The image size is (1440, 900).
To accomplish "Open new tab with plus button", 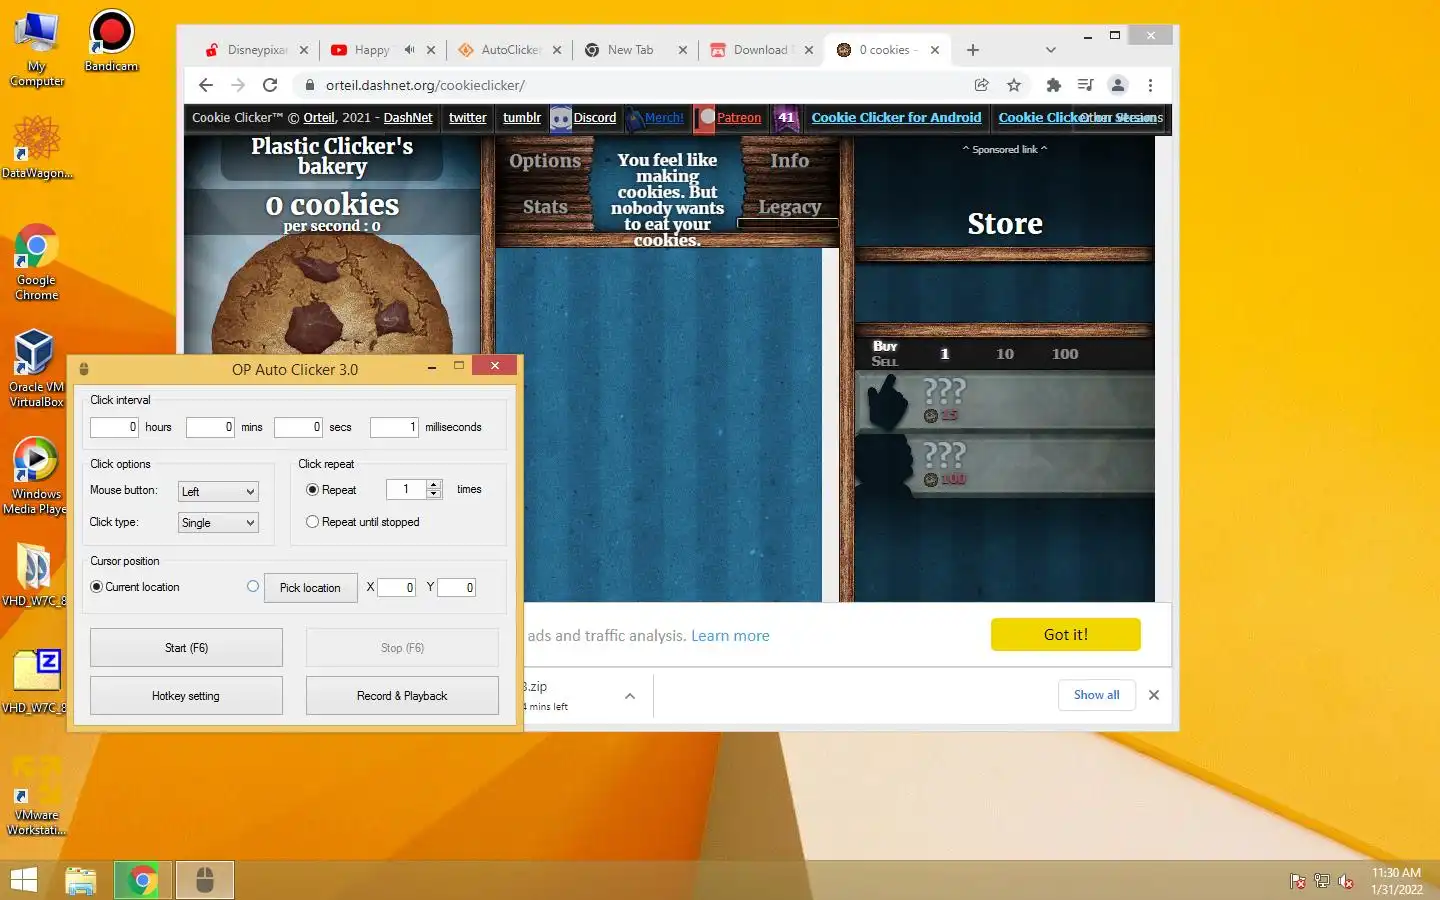I will tap(973, 50).
